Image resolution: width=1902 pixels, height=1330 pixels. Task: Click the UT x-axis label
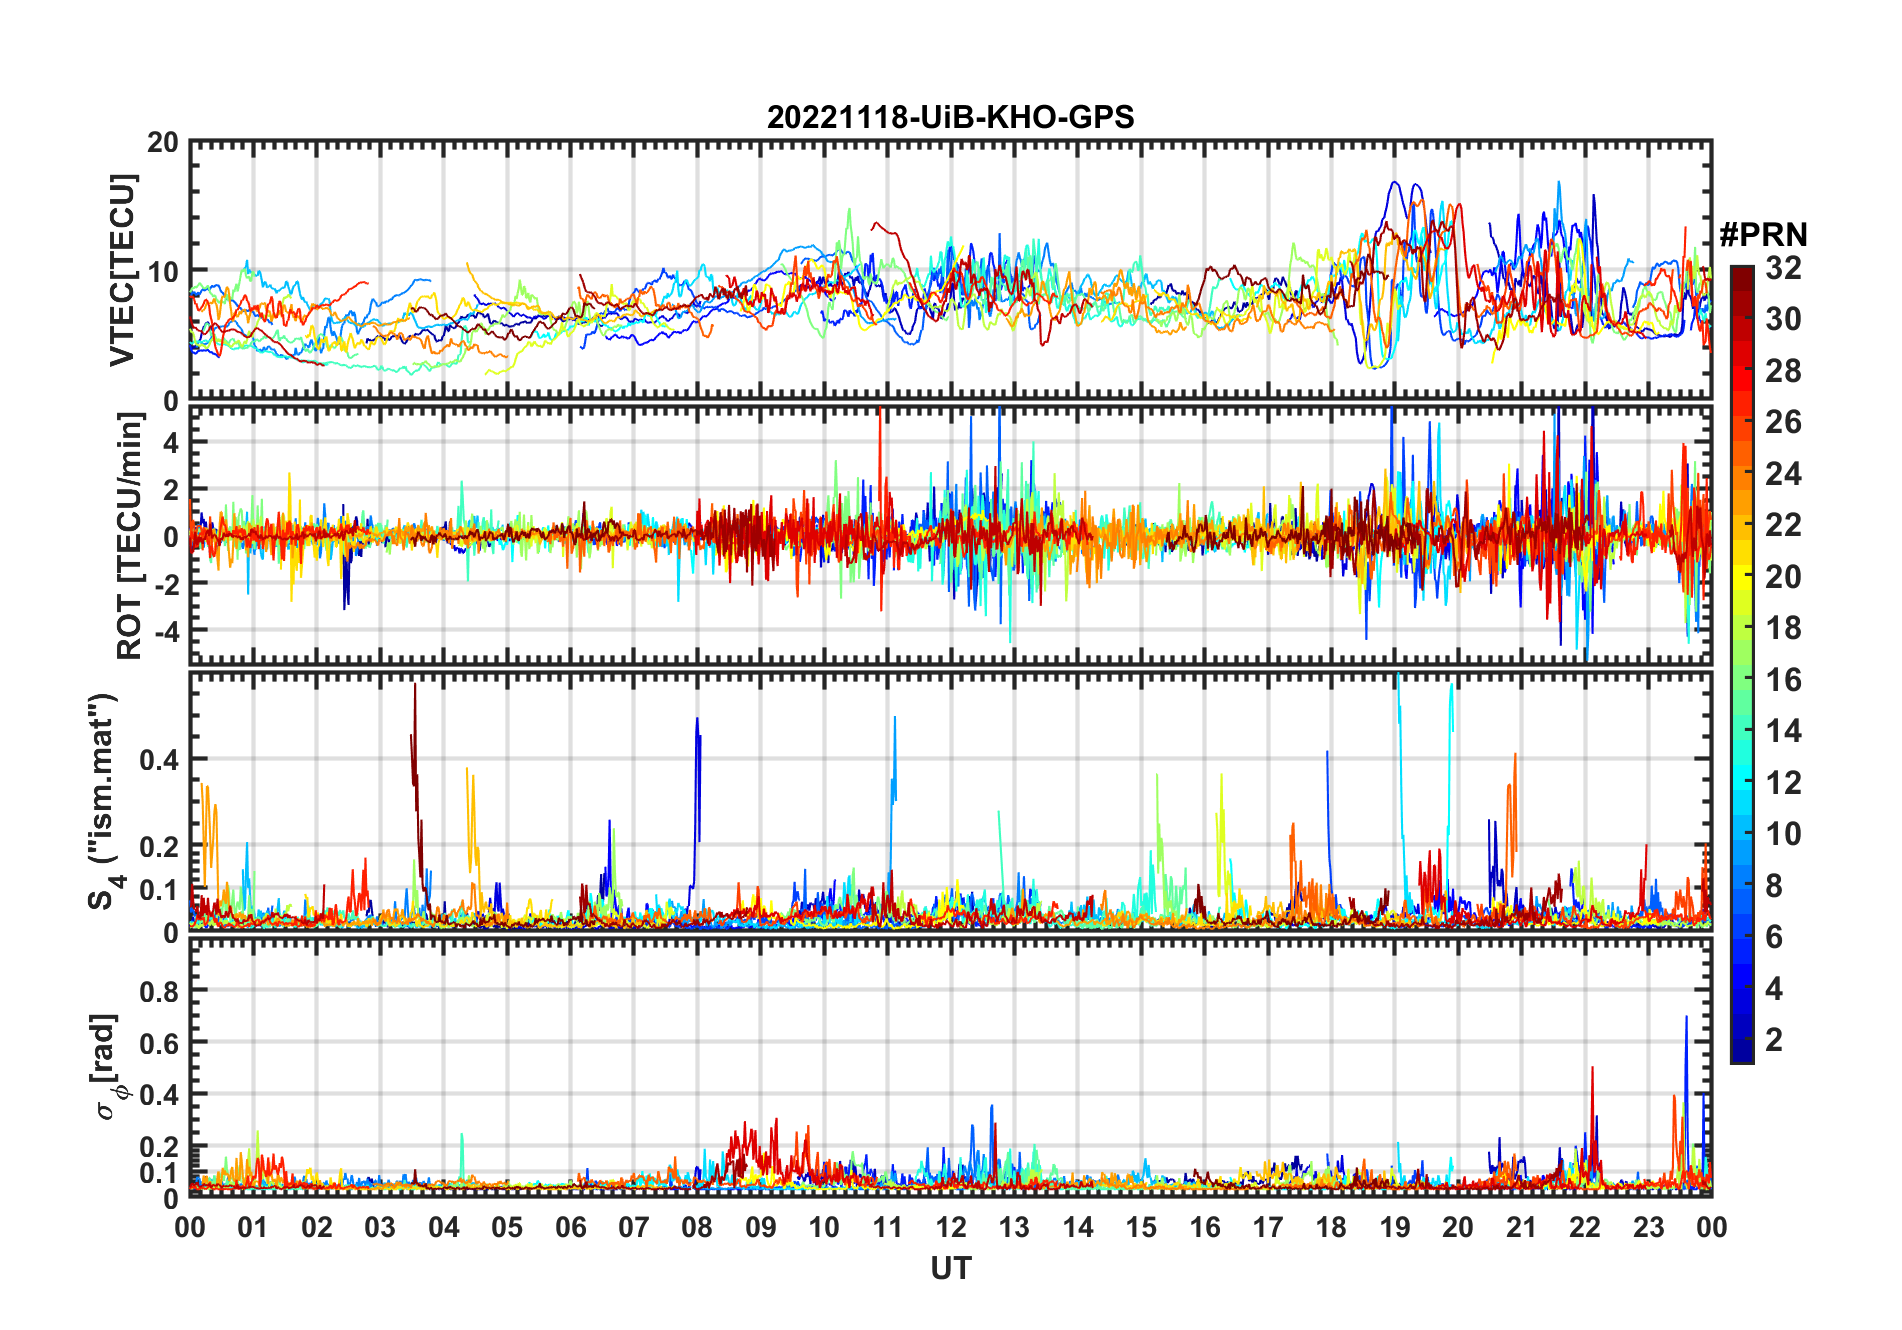click(x=950, y=1268)
